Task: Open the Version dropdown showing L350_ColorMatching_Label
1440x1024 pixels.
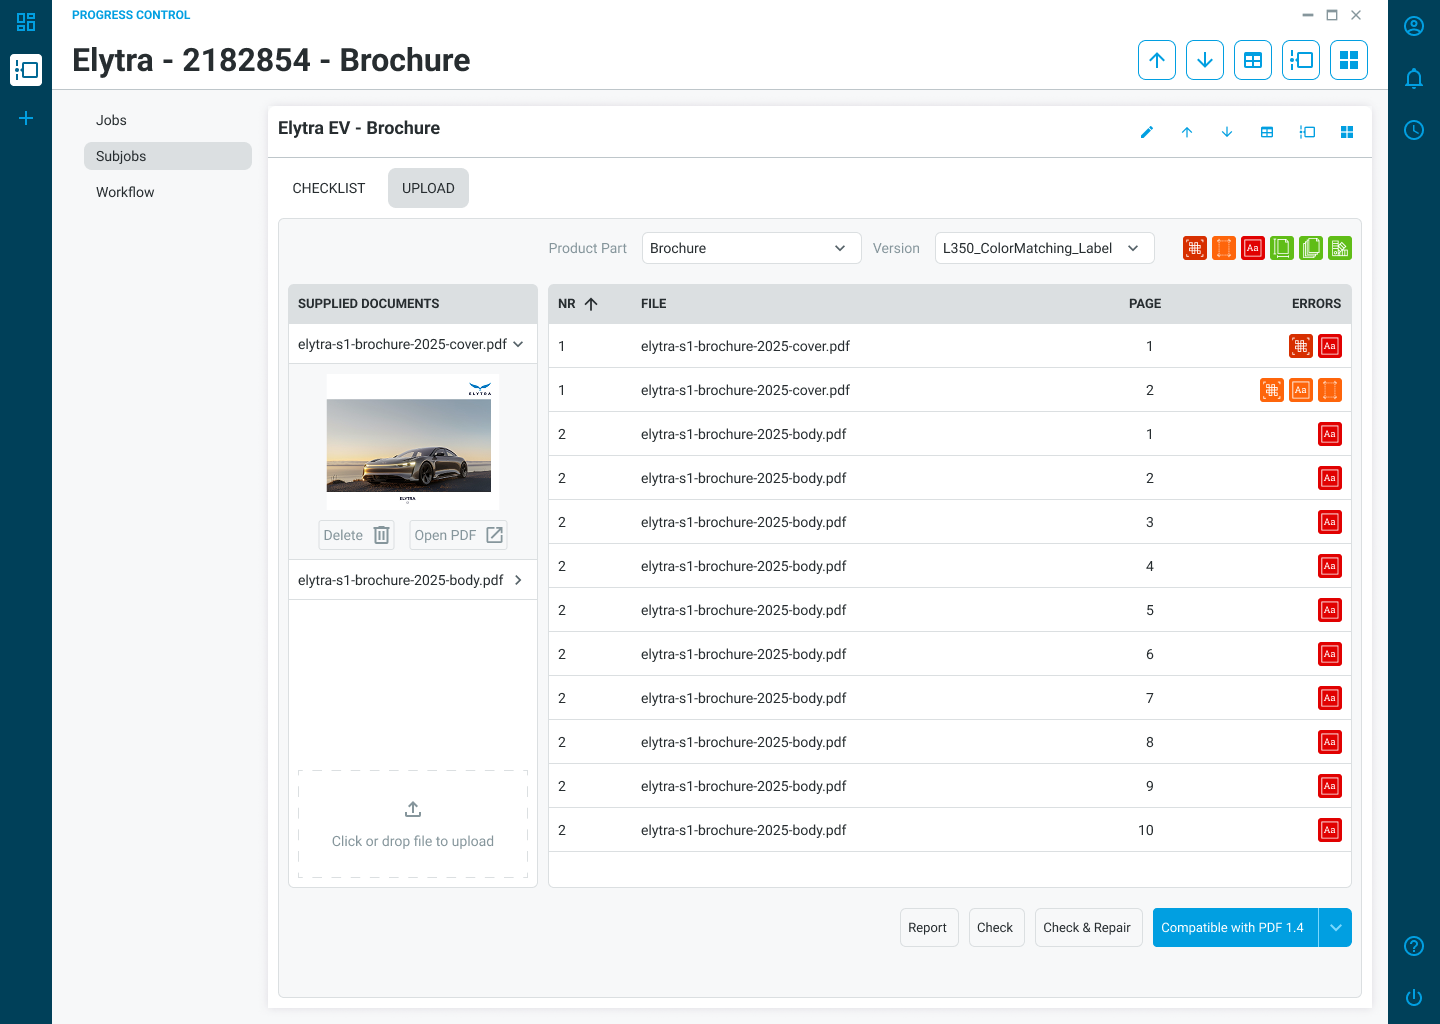Action: (x=1044, y=248)
